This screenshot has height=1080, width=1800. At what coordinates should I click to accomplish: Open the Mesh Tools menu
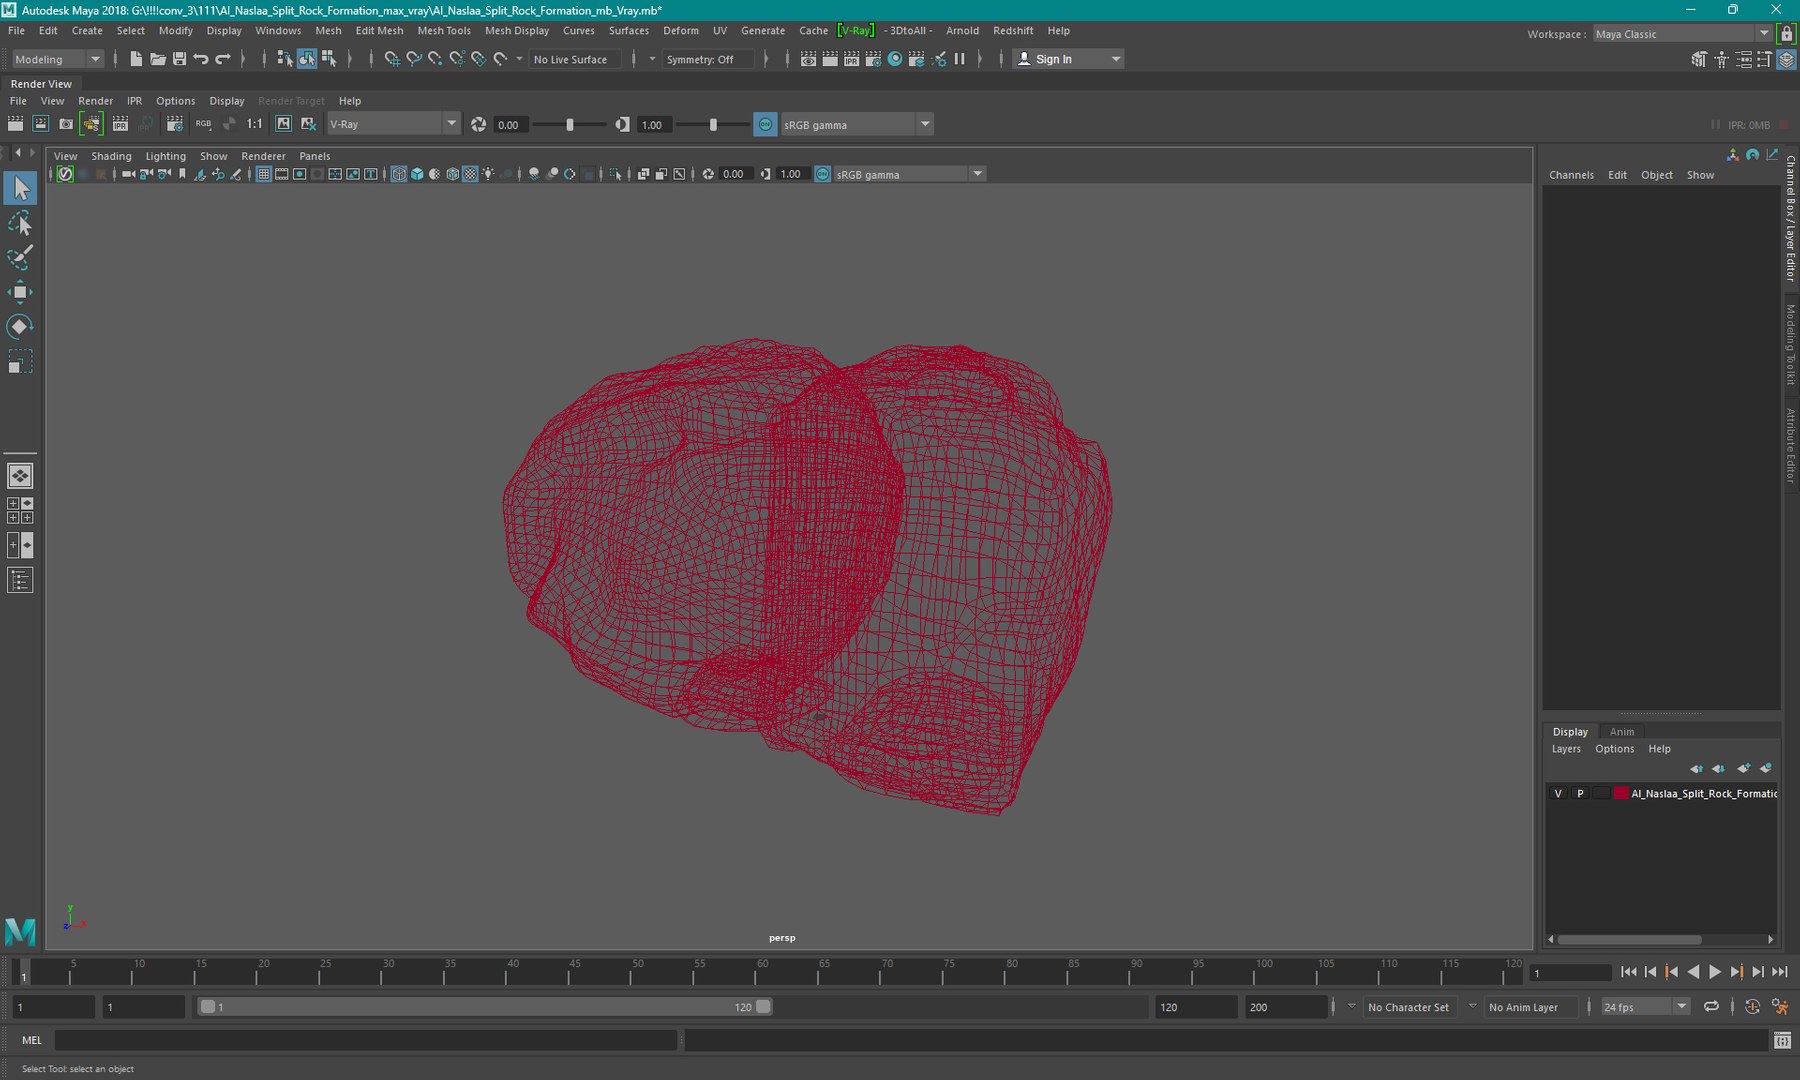[x=443, y=31]
